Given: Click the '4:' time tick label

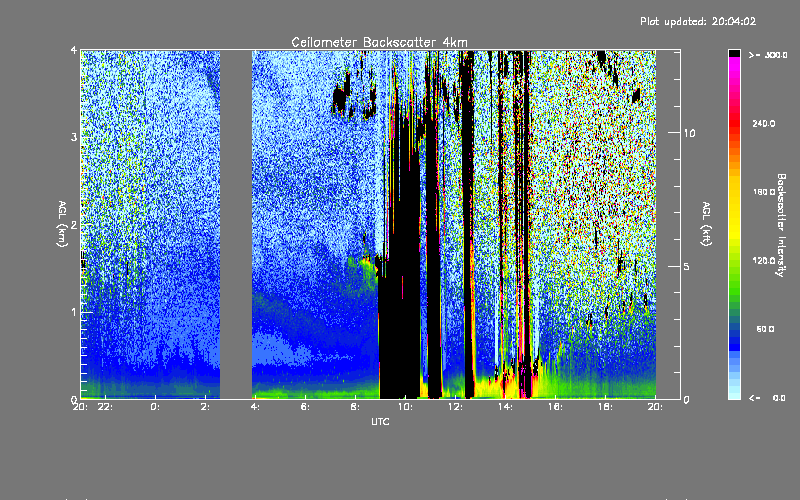Looking at the screenshot, I should coord(255,407).
